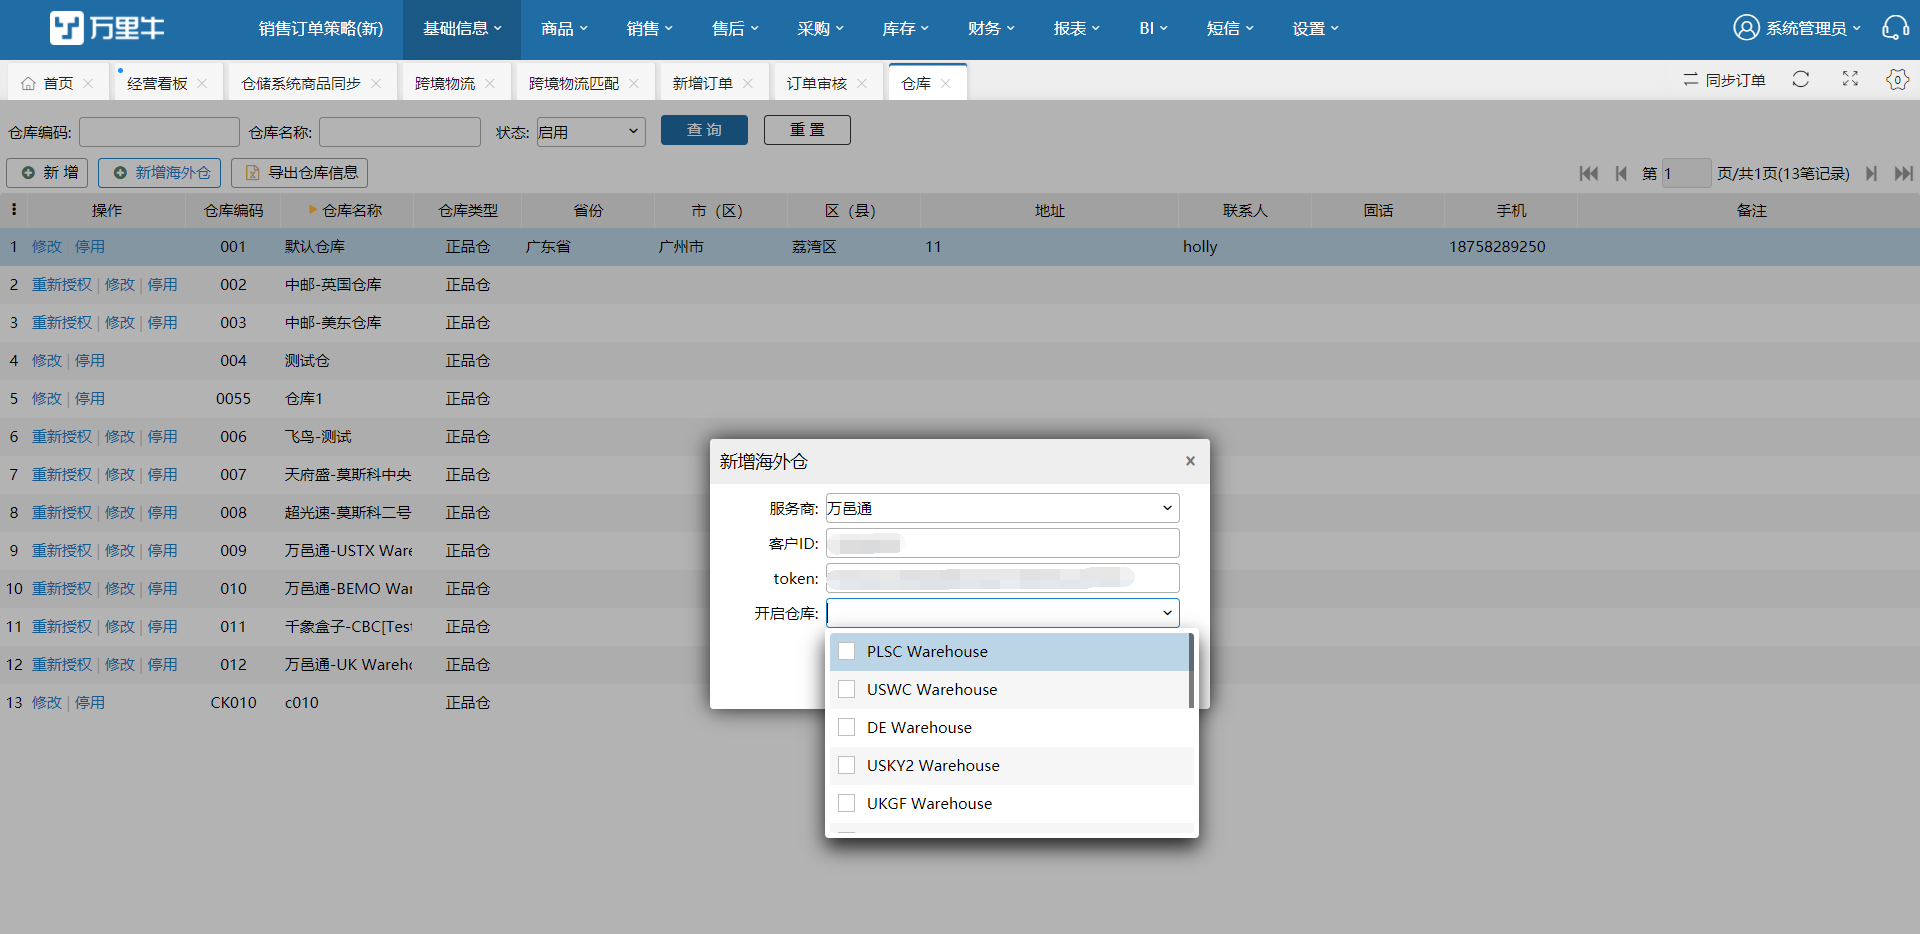Image resolution: width=1920 pixels, height=934 pixels.
Task: Click 修改 for 测试仓 row
Action: click(47, 361)
